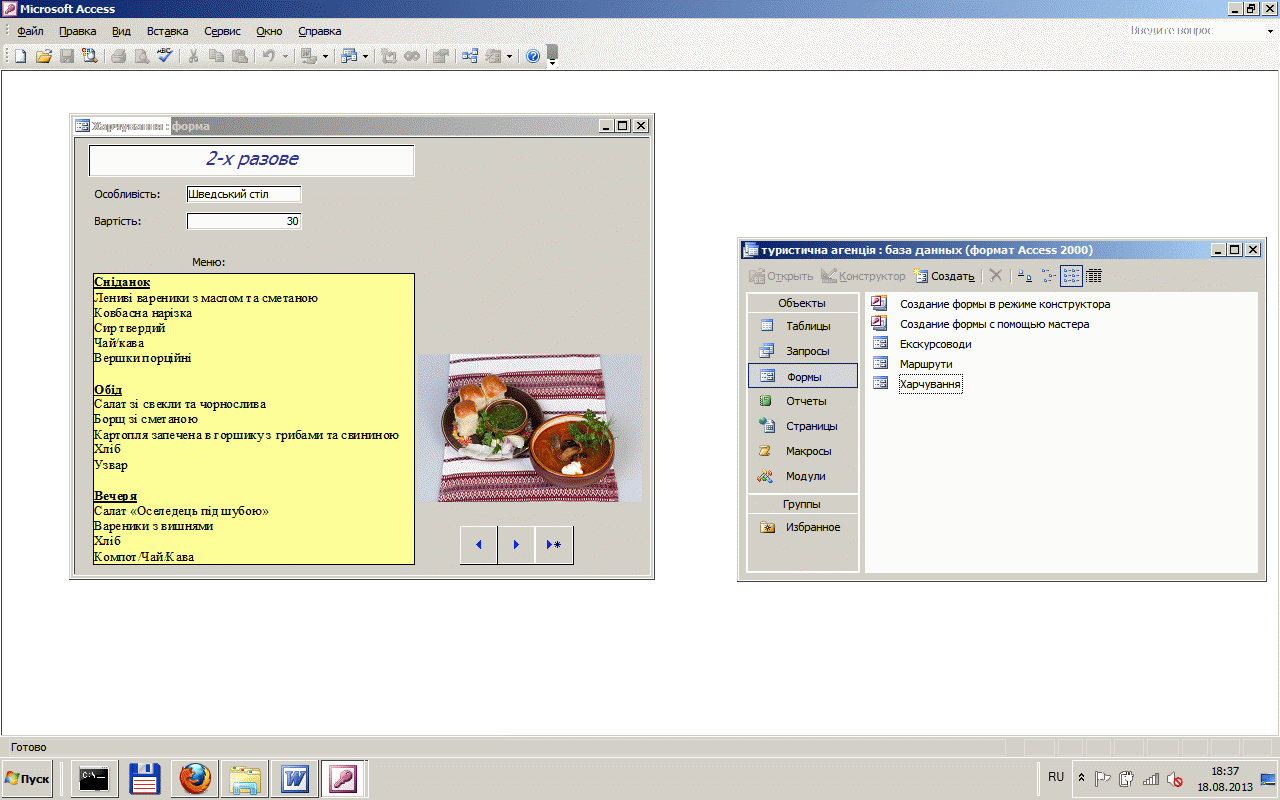
Task: Switch to List view in database window
Action: coord(1071,276)
